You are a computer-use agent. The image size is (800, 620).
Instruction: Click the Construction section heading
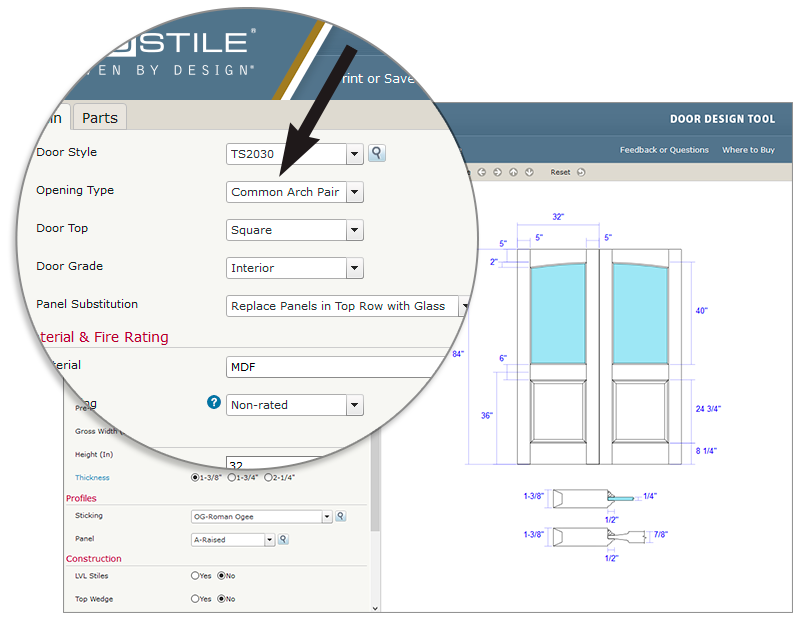click(x=94, y=559)
